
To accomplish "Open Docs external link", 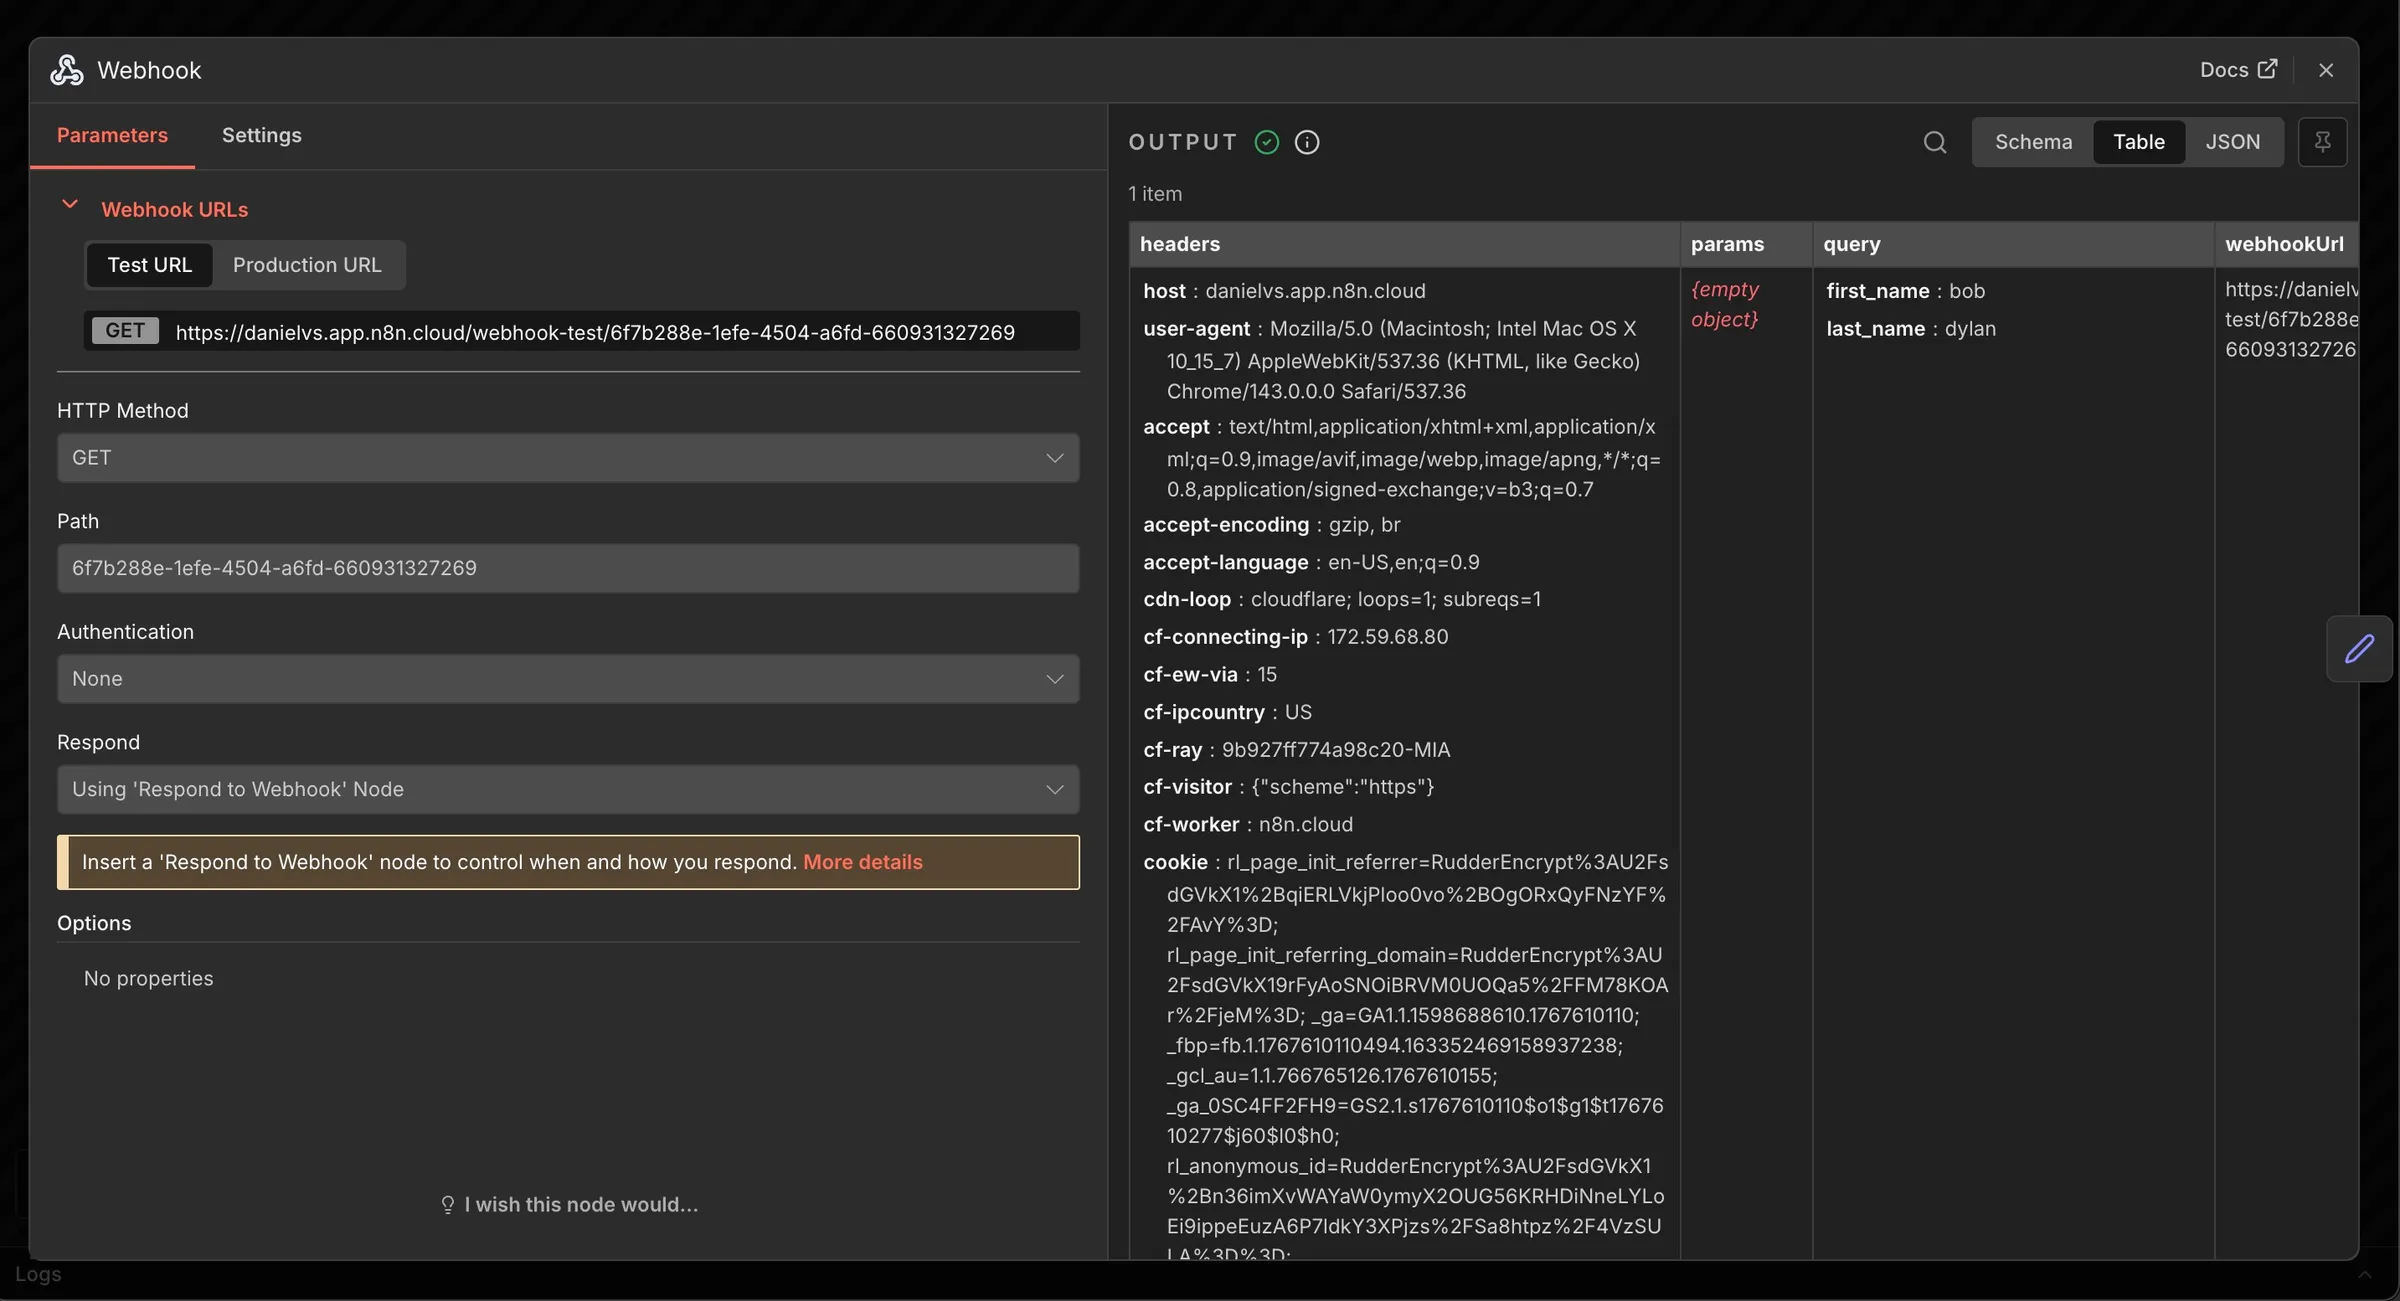I will (x=2238, y=69).
